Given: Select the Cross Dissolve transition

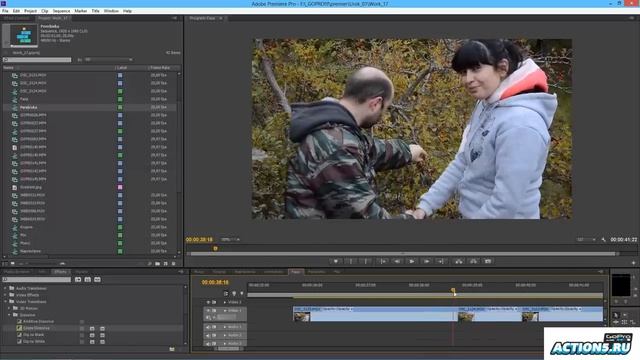Looking at the screenshot, I should click(x=36, y=328).
